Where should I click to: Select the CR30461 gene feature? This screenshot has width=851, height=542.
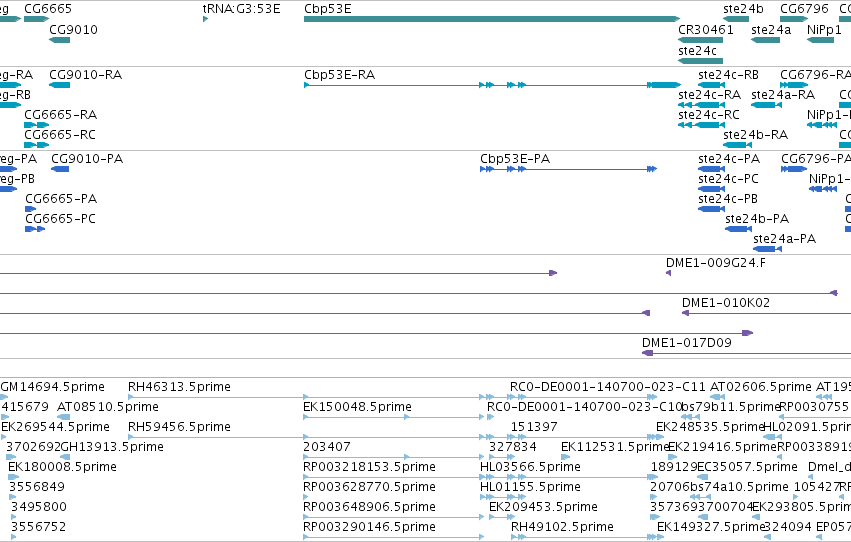pos(701,40)
